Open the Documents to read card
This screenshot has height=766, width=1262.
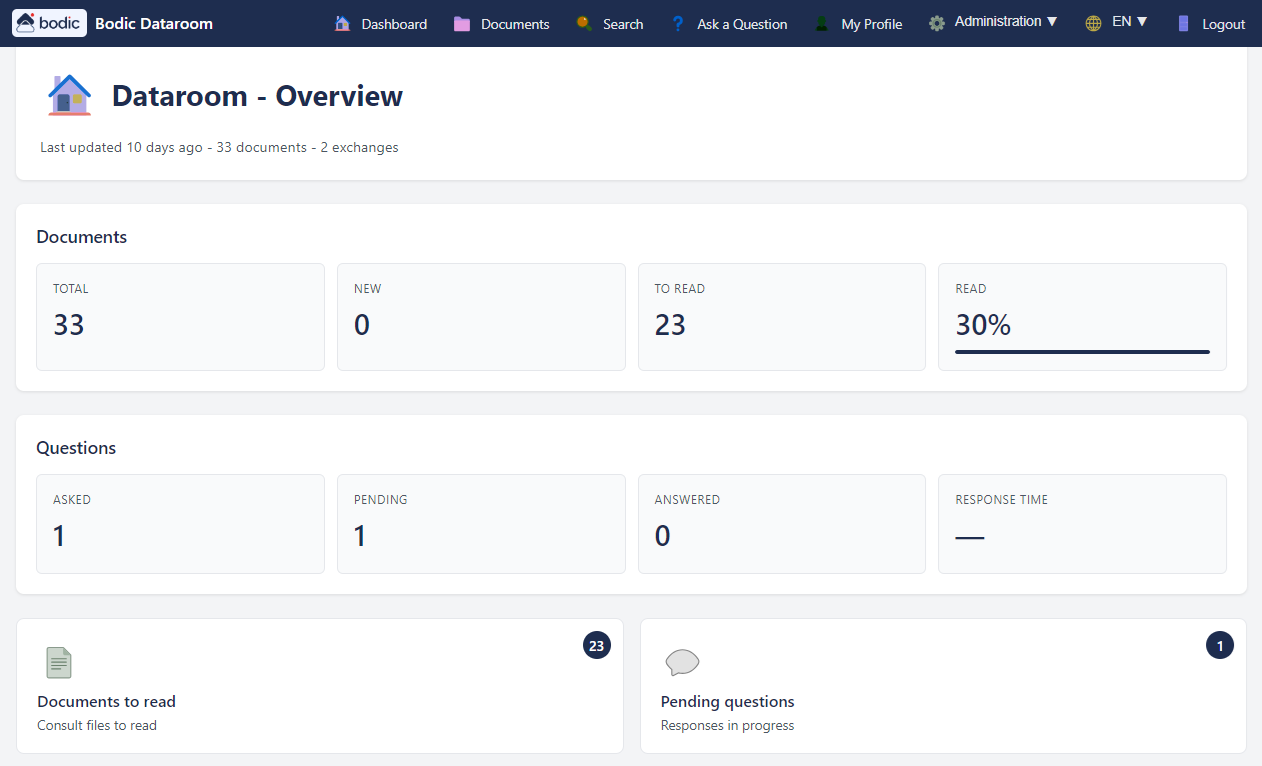(x=319, y=686)
